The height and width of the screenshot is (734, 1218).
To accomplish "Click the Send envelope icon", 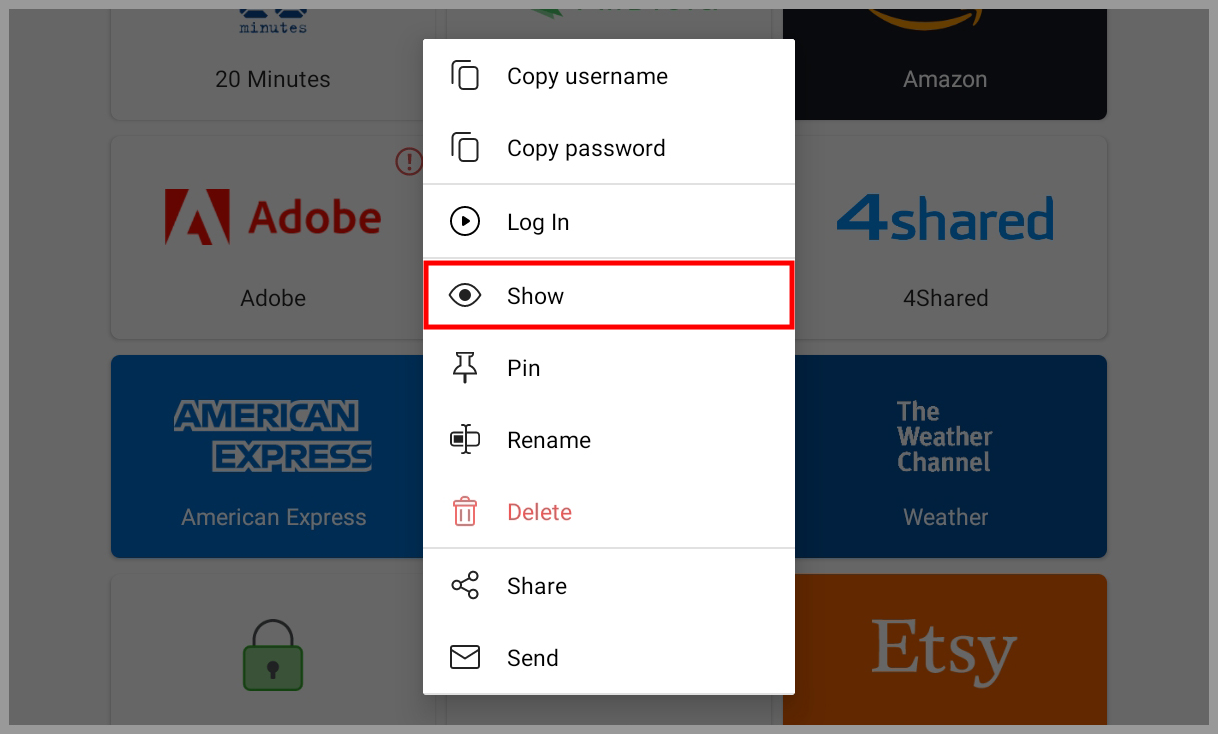I will click(x=464, y=657).
